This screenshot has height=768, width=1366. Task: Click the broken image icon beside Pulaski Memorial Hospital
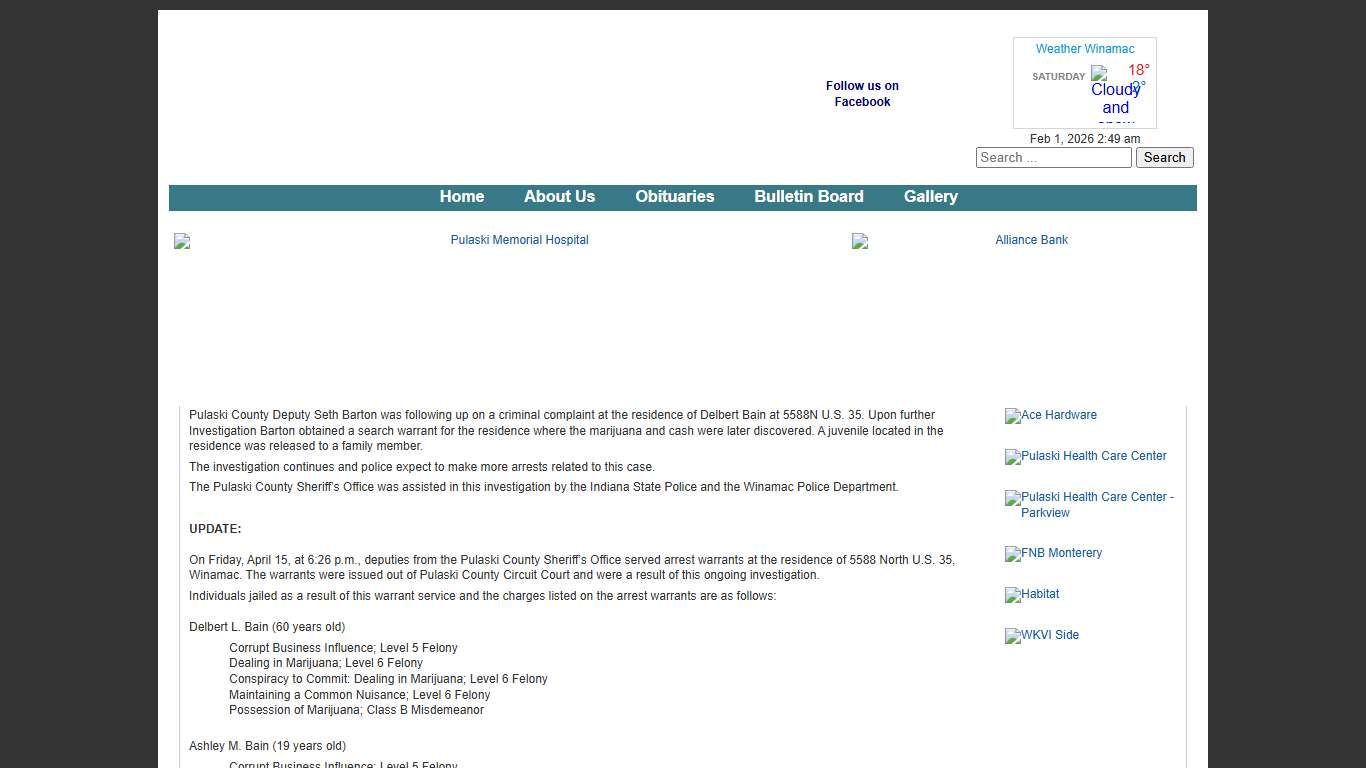click(x=182, y=241)
